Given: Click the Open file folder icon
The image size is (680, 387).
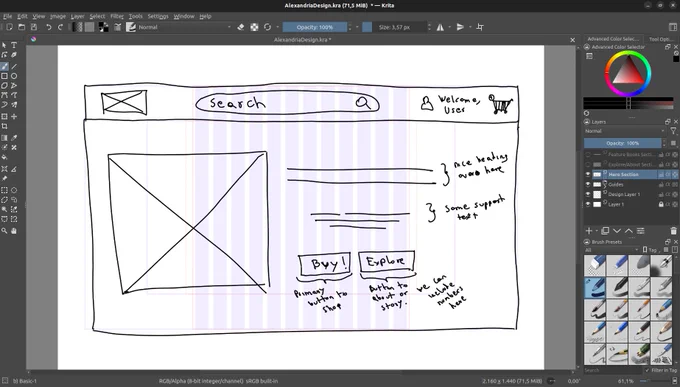Looking at the screenshot, I should pyautogui.click(x=21, y=27).
